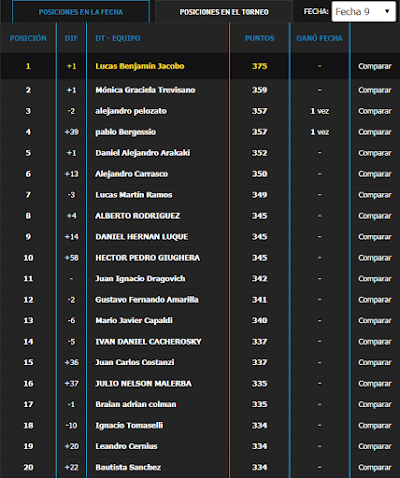The height and width of the screenshot is (478, 400).
Task: Select team name JULIO NELSON MALERBA
Action: coord(143,384)
